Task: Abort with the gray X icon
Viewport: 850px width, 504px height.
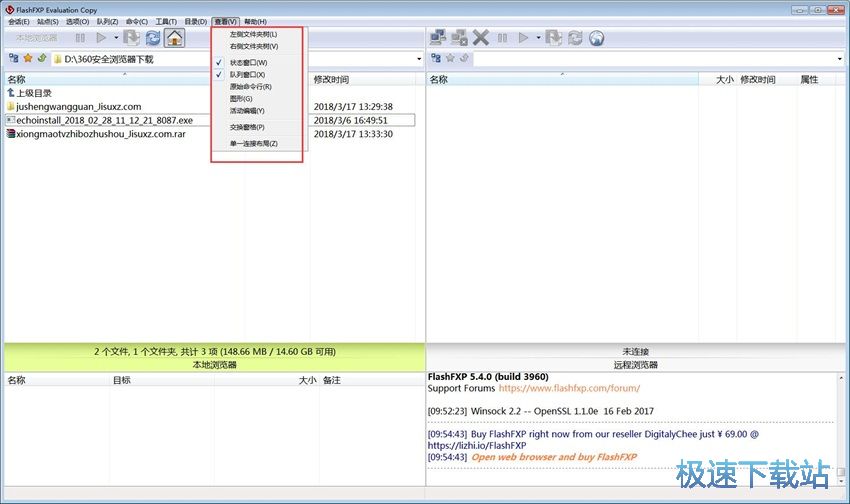Action: [480, 37]
